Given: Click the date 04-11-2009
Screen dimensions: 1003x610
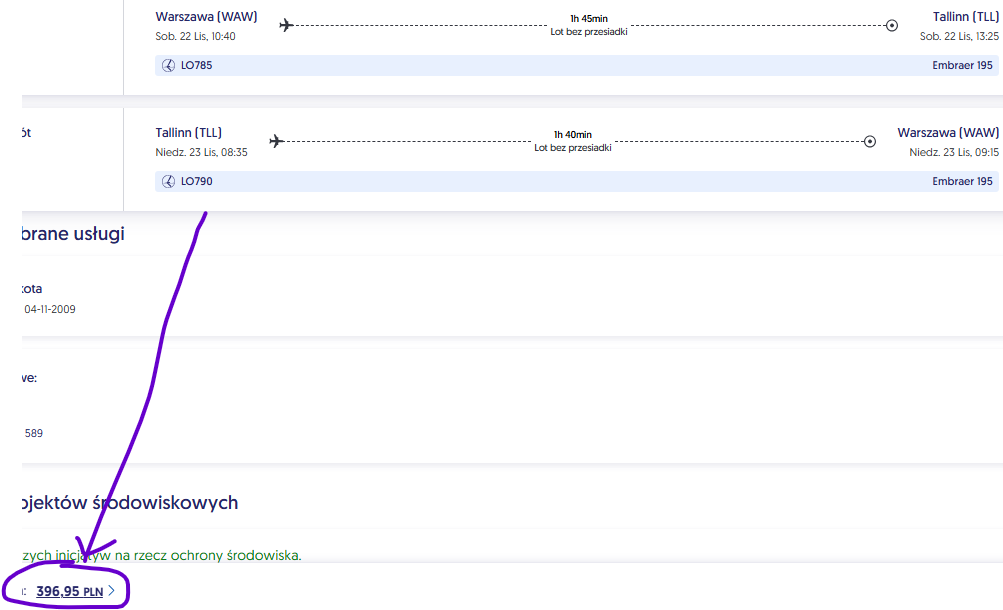Looking at the screenshot, I should (50, 309).
